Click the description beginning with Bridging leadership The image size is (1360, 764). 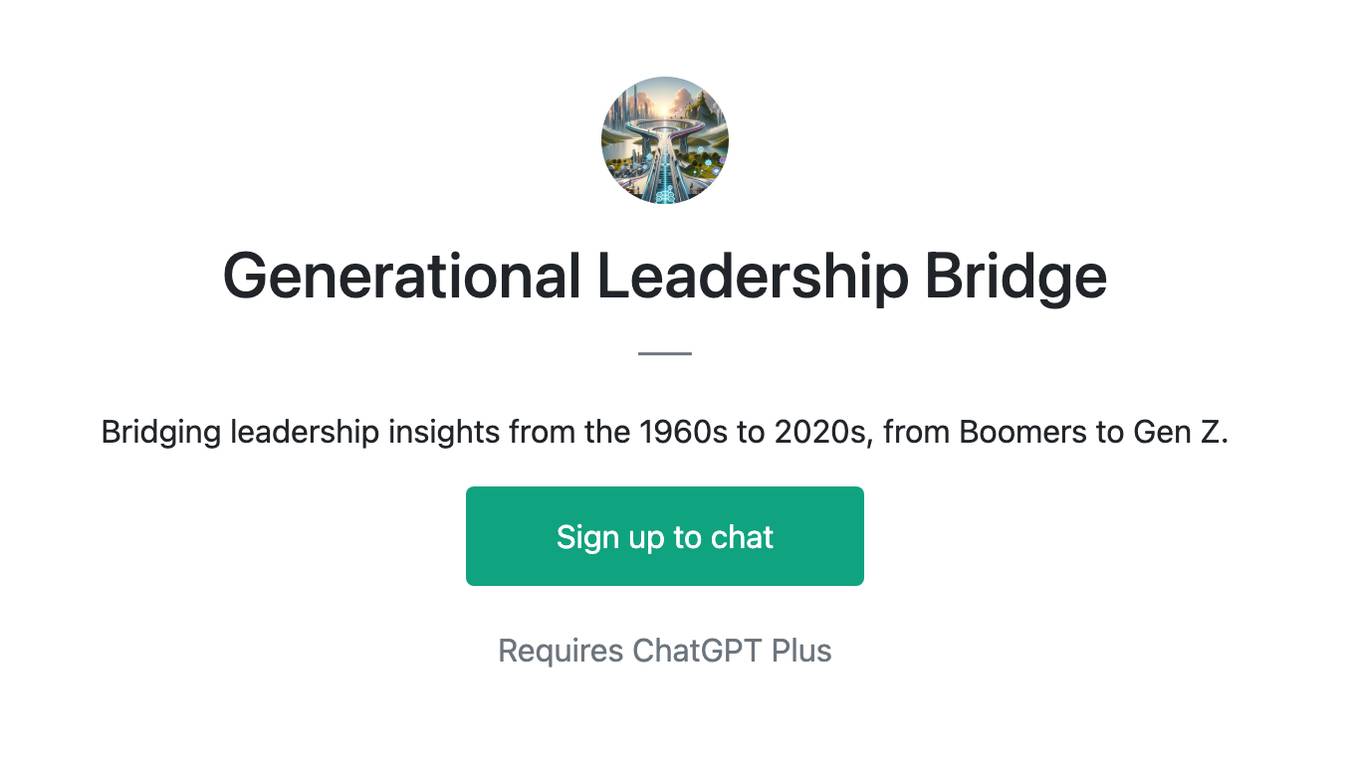tap(665, 432)
